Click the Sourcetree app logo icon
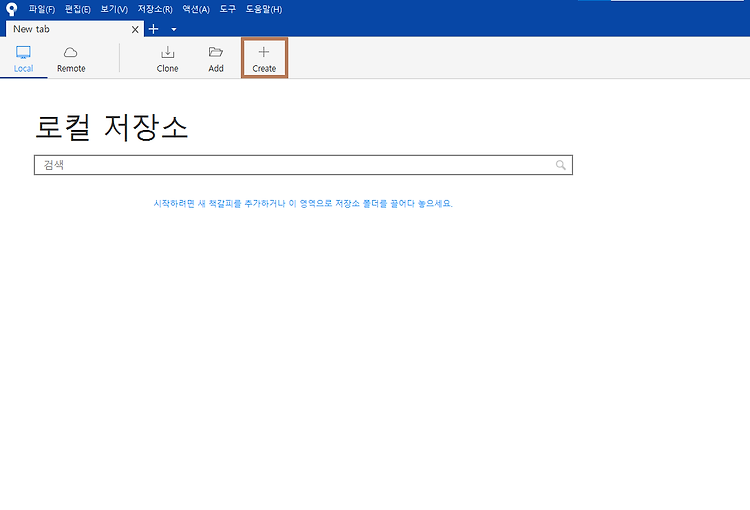Screen dimensions: 750x510 point(11,9)
